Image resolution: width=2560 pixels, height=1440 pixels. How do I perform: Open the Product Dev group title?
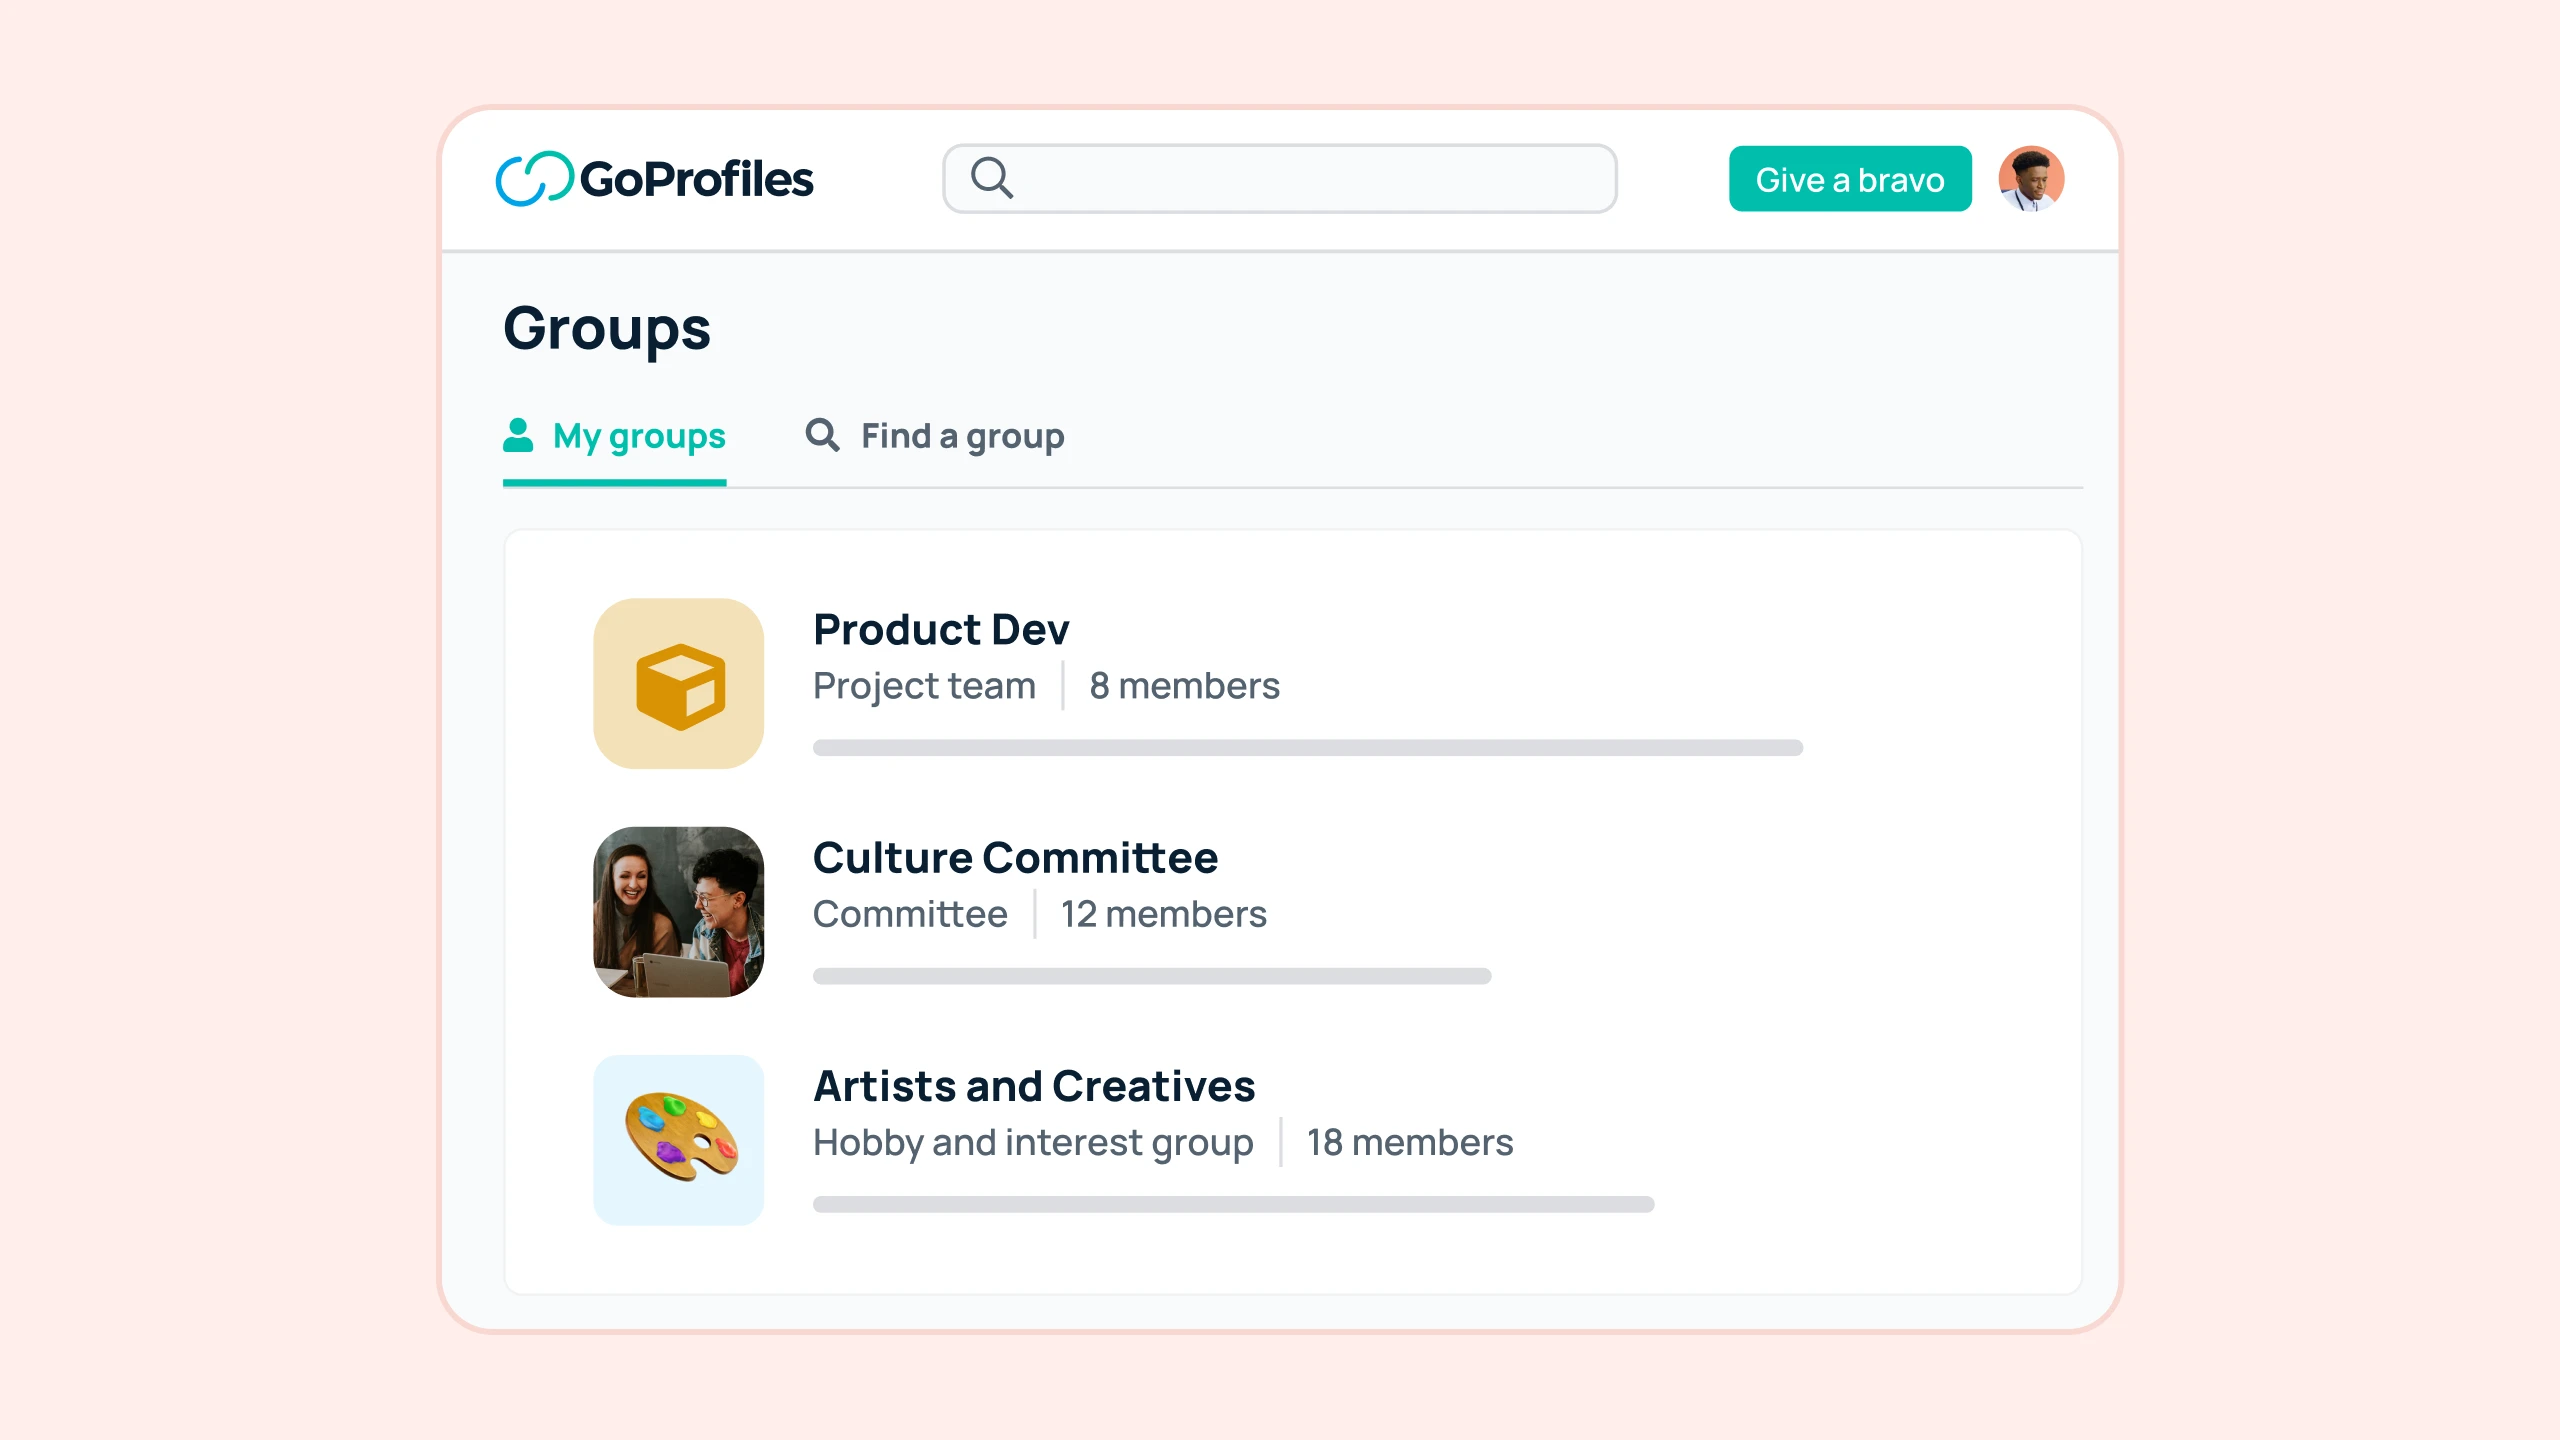click(941, 630)
